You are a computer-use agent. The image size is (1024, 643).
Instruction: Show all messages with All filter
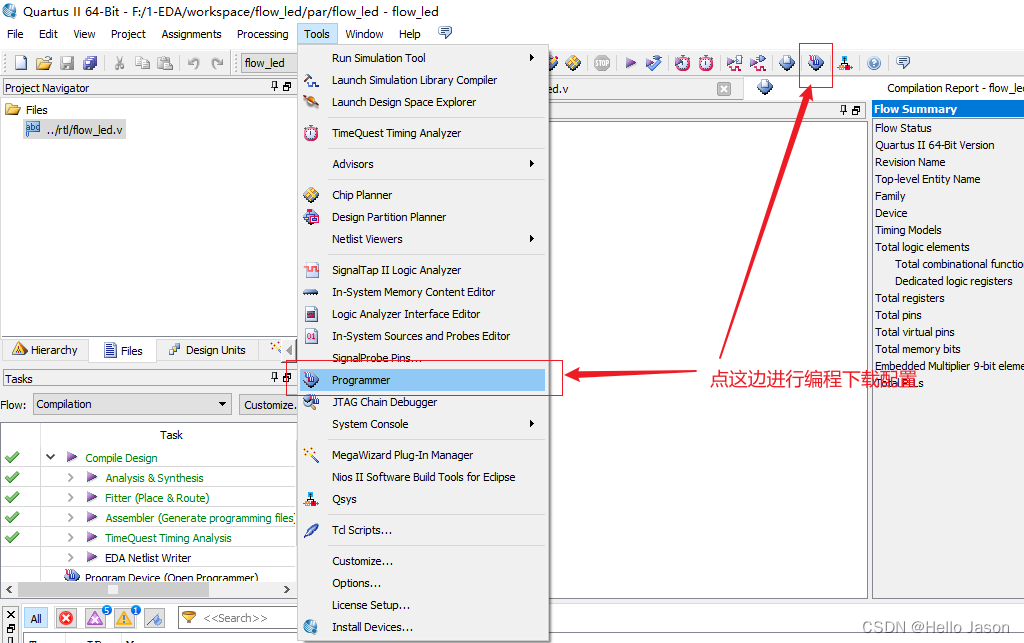tap(36, 618)
